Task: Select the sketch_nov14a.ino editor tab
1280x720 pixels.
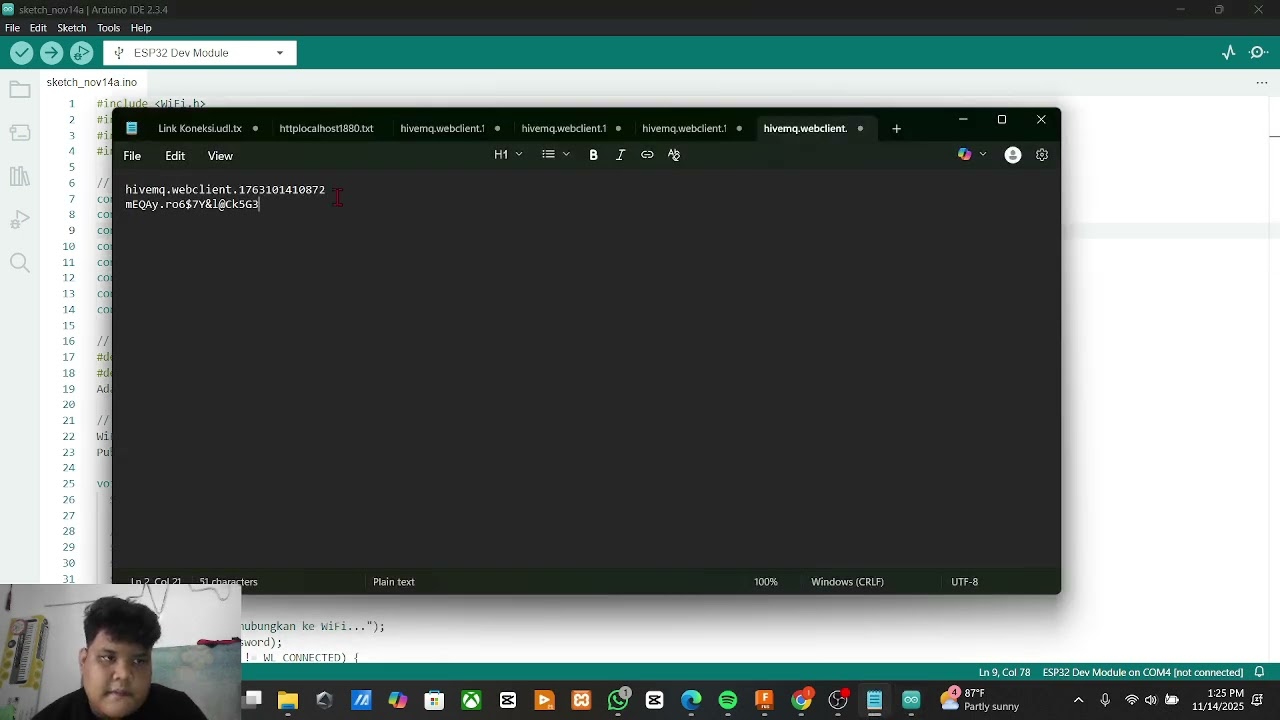Action: click(91, 82)
